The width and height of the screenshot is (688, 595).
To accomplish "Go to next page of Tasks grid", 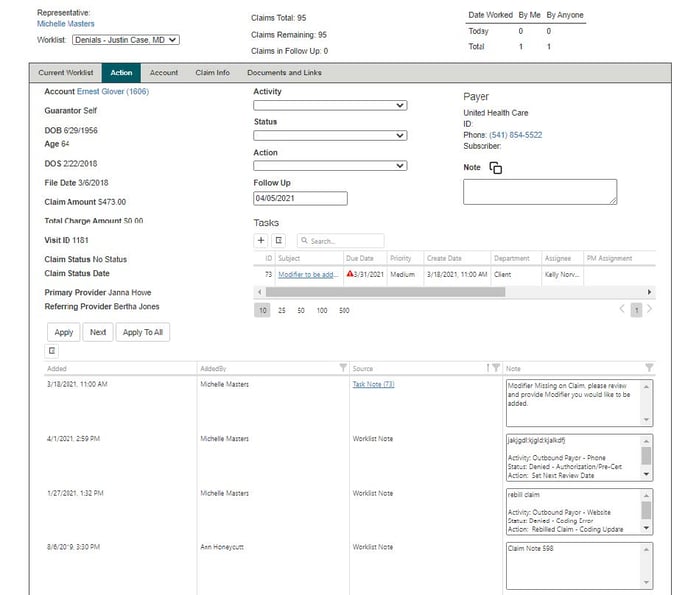I will tap(648, 310).
